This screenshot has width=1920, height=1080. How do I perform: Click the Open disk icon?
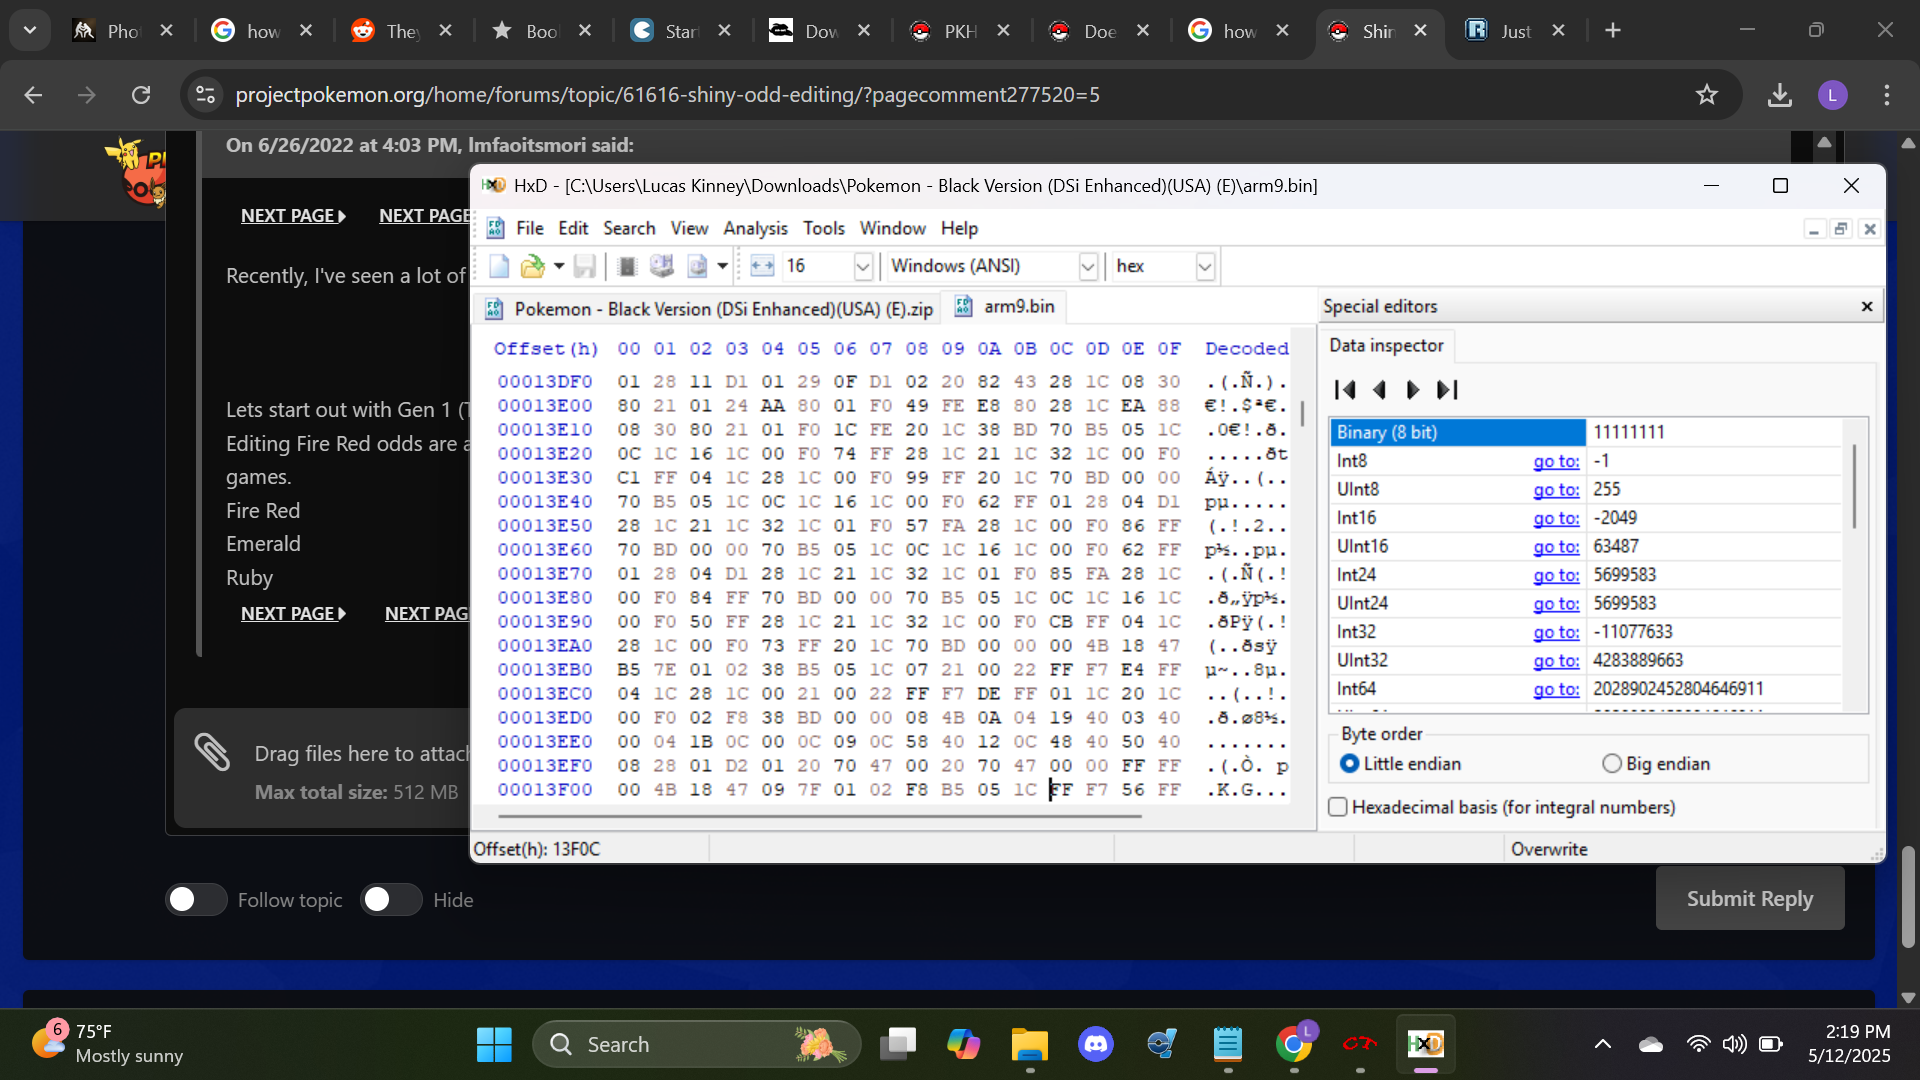661,266
